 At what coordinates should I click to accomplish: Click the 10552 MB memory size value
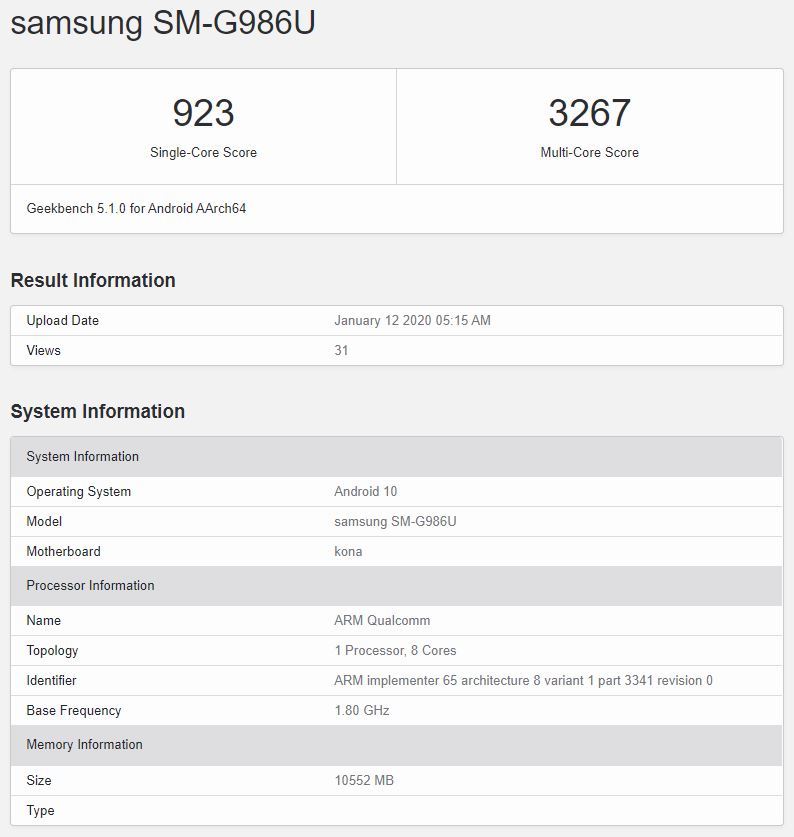(x=364, y=780)
